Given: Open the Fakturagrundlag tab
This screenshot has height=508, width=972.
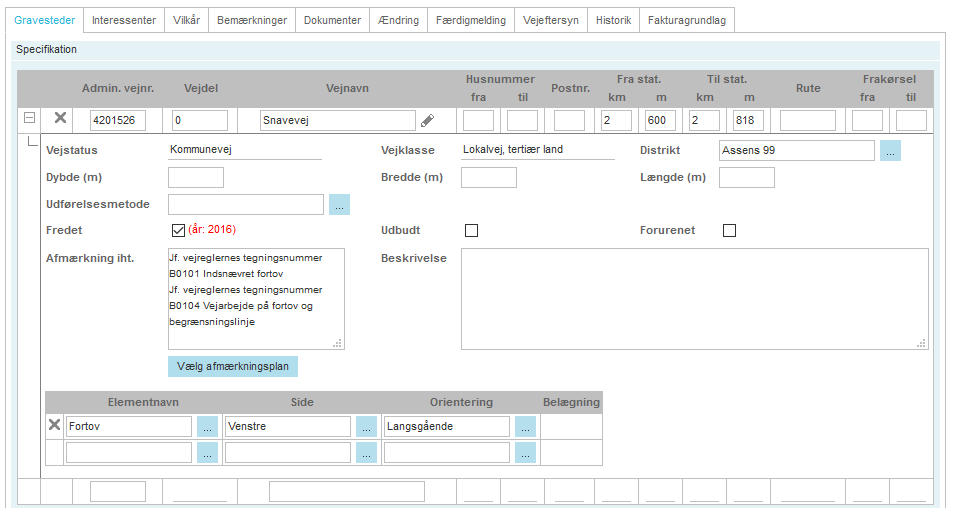Looking at the screenshot, I should (686, 20).
